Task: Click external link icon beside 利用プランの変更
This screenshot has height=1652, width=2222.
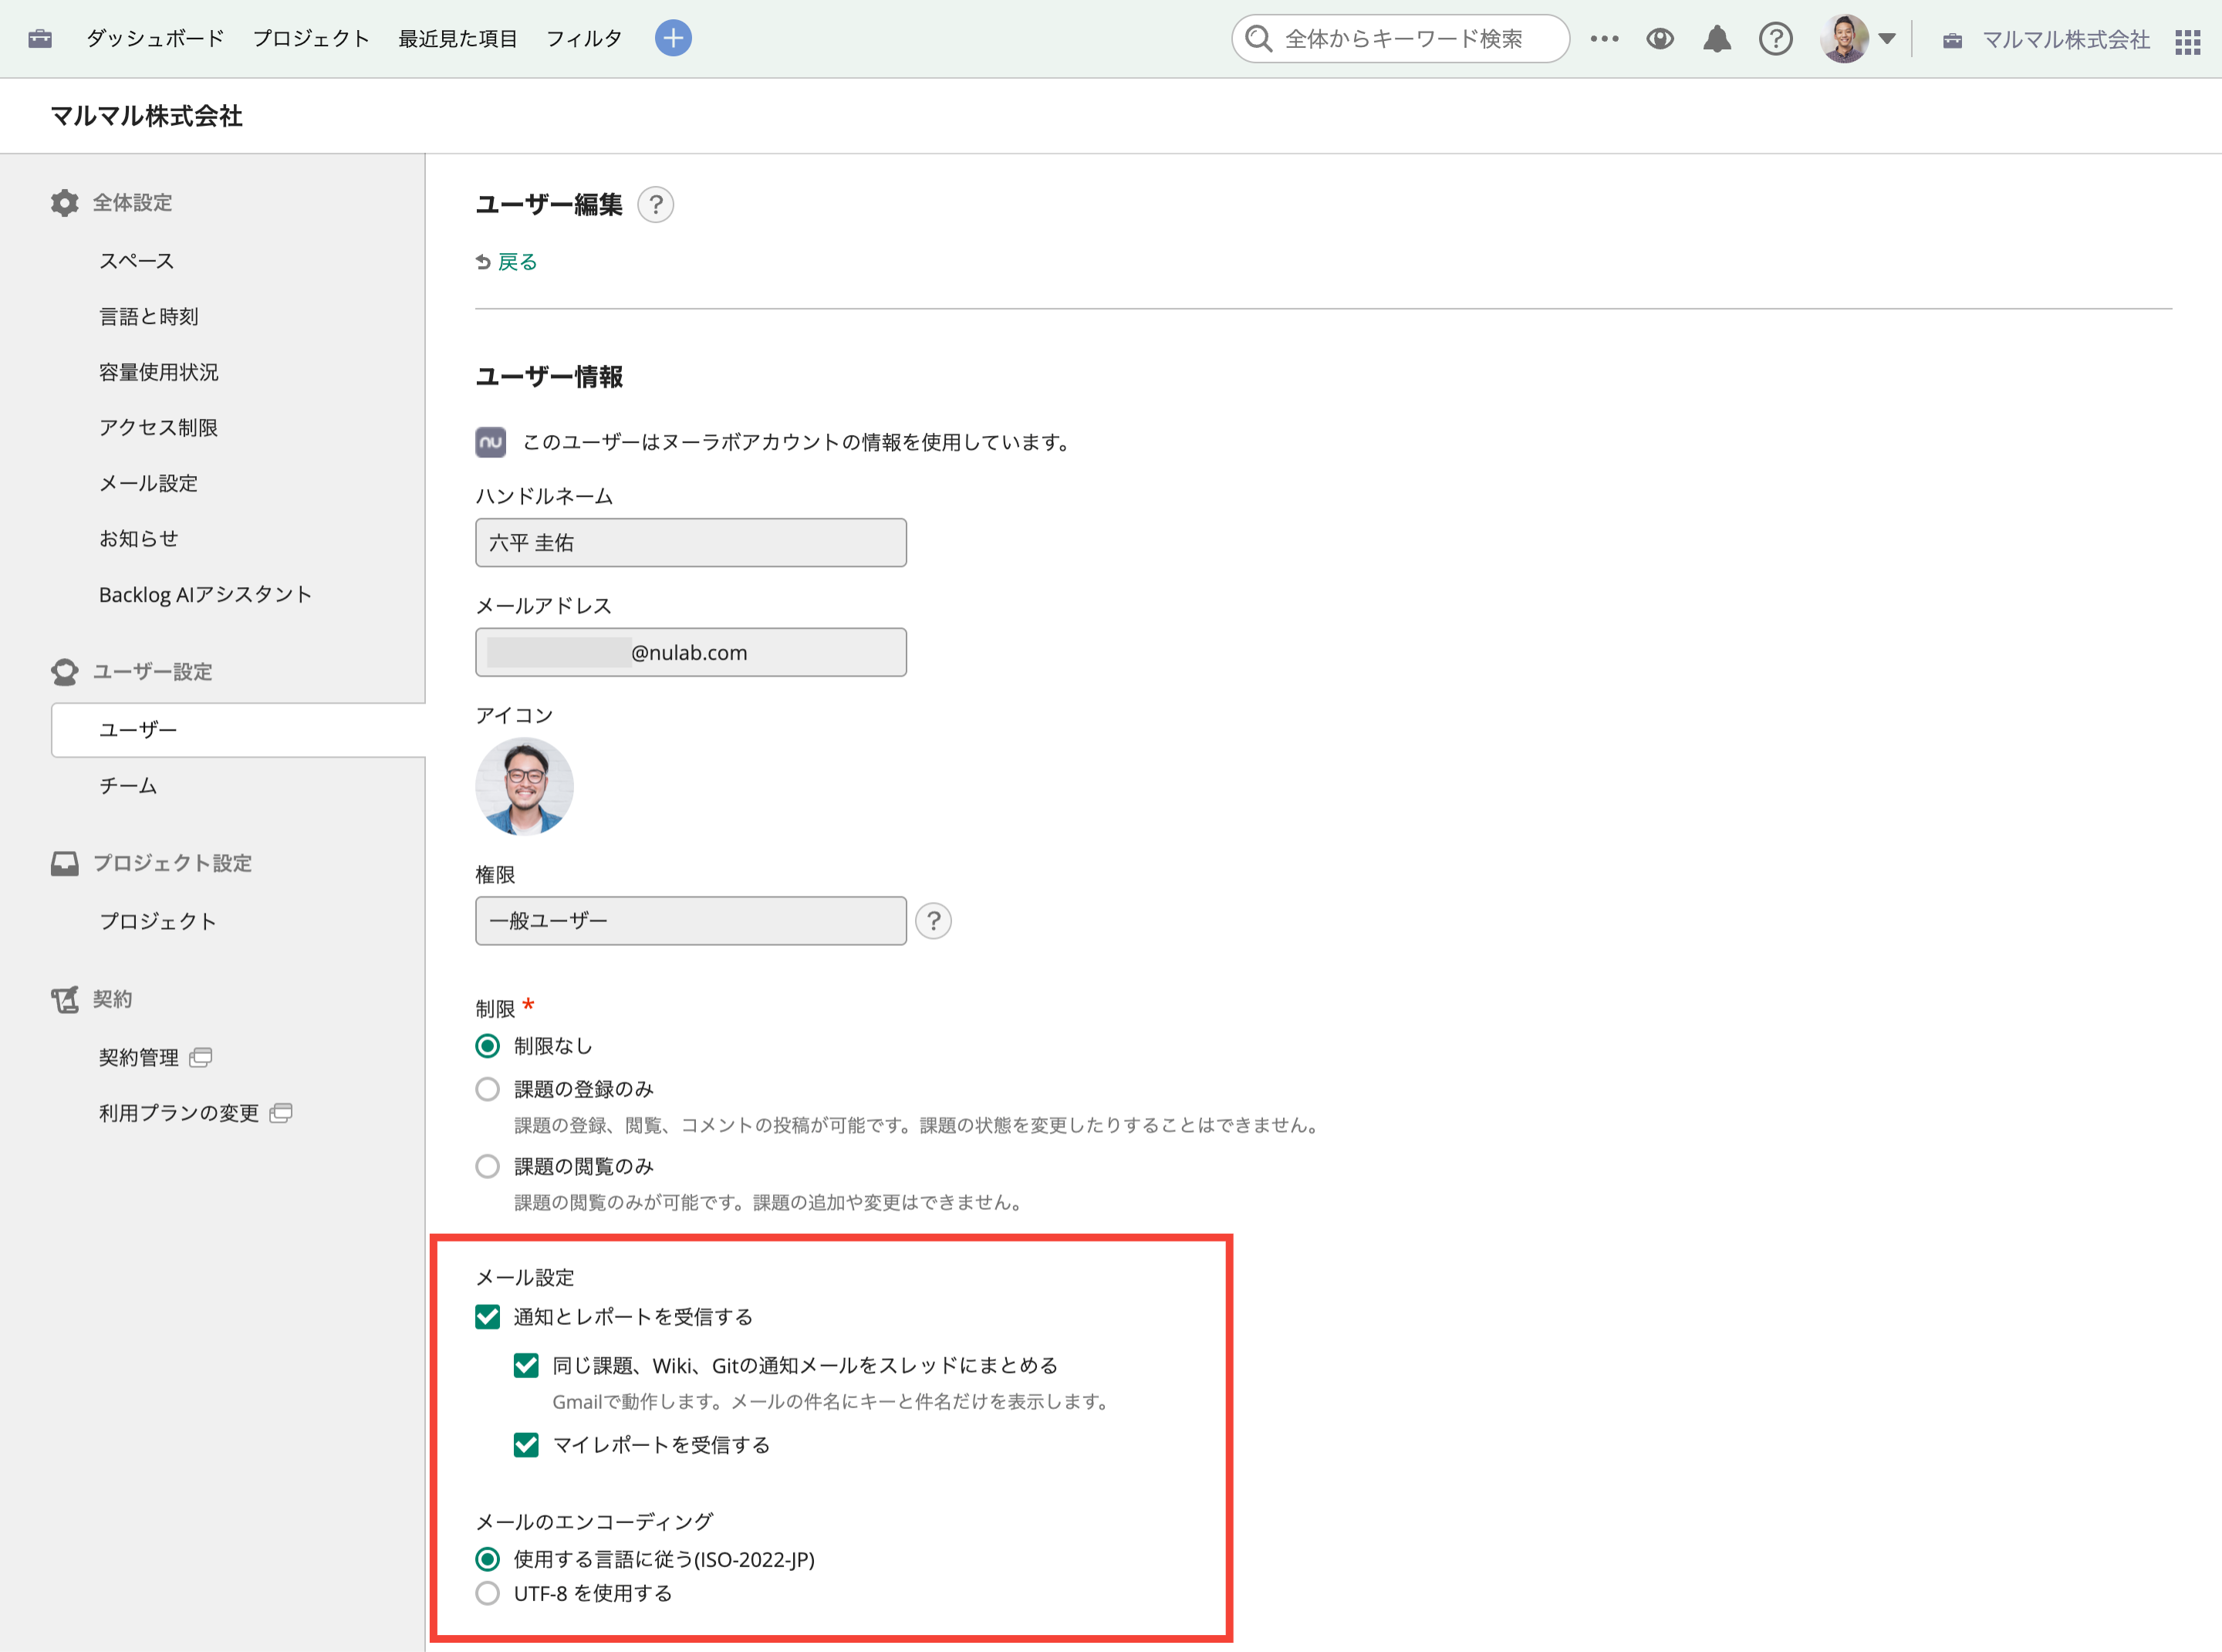Action: tap(281, 1113)
